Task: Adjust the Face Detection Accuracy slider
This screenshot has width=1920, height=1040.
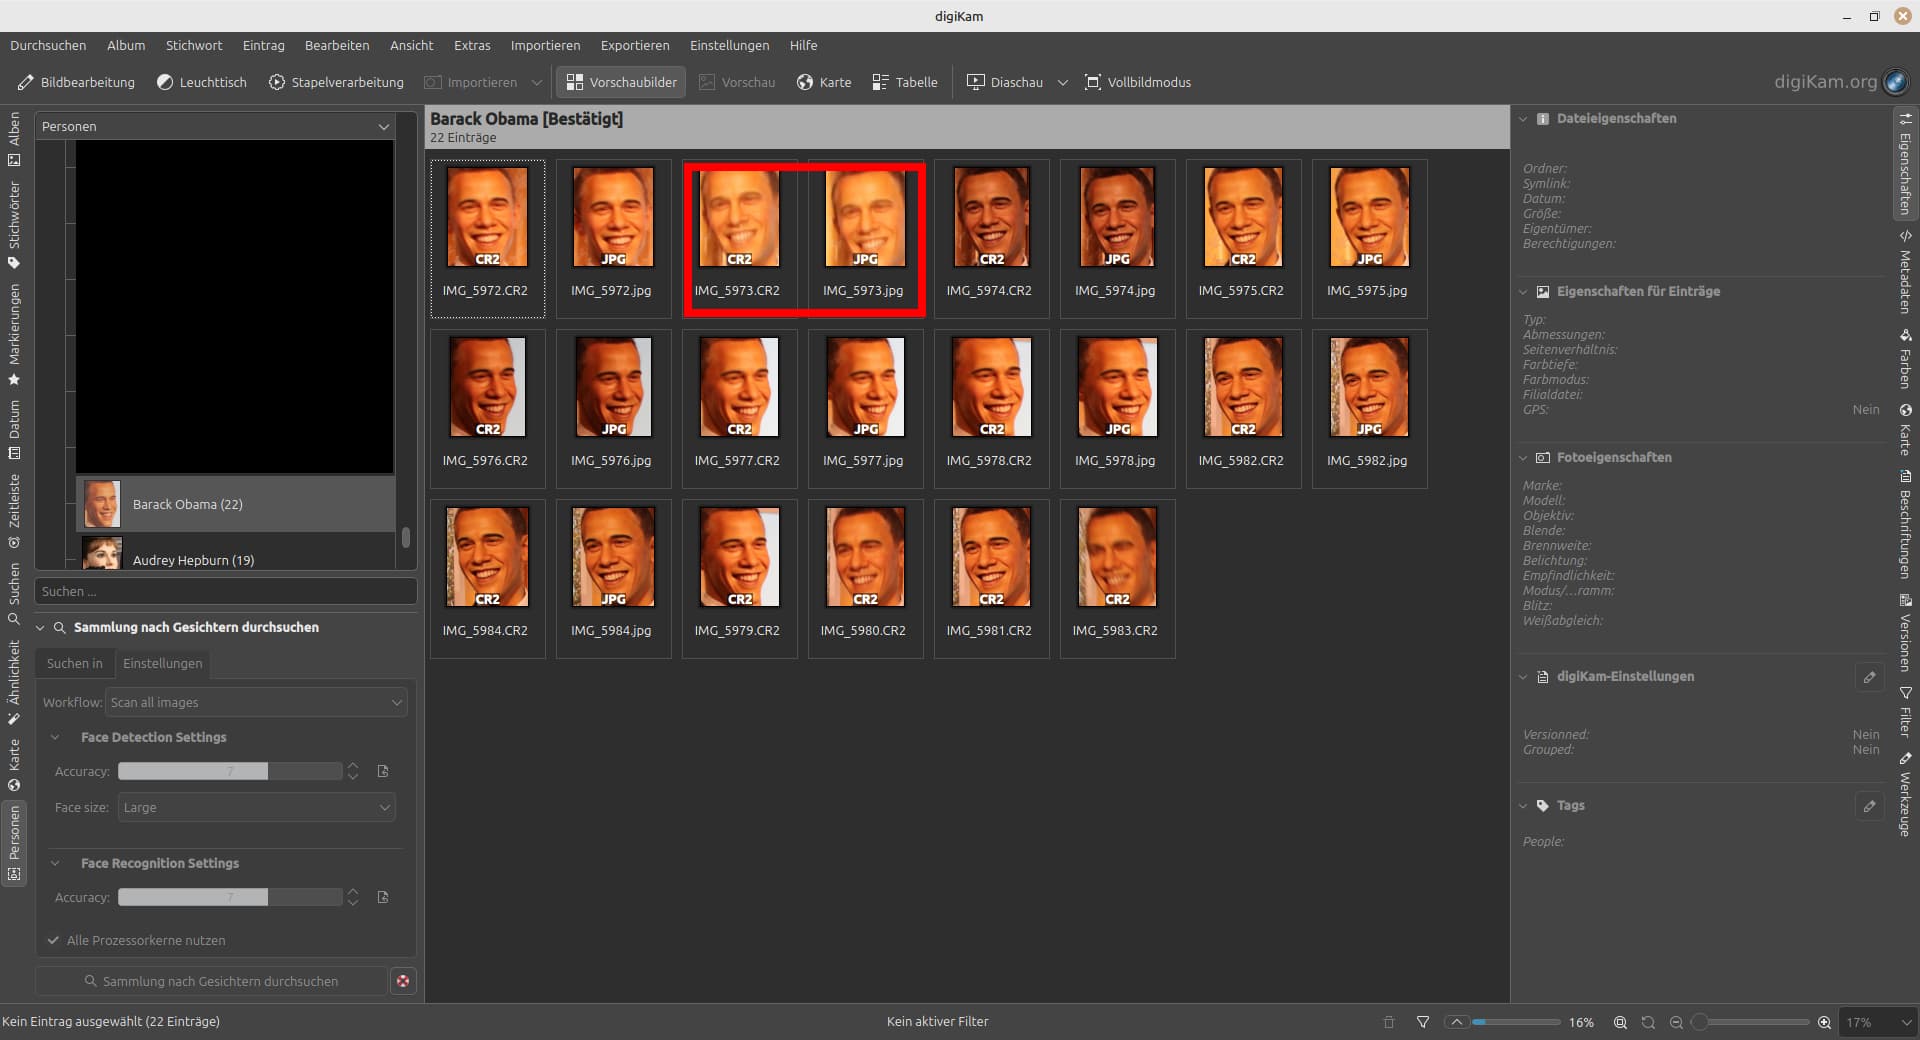Action: (x=230, y=771)
